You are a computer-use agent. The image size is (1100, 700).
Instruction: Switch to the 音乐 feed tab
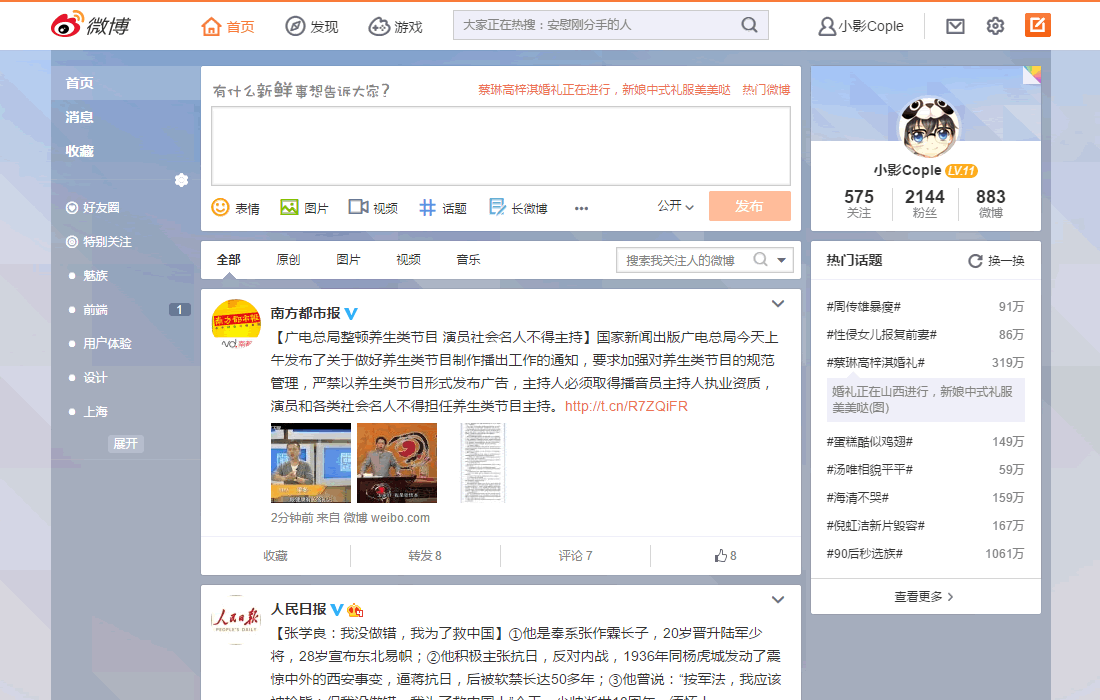[x=469, y=260]
